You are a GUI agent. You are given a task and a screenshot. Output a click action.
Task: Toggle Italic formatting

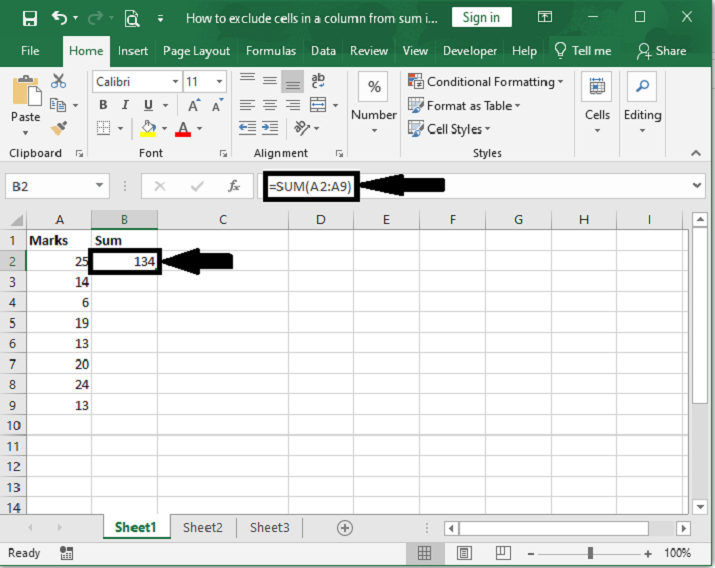pos(125,105)
